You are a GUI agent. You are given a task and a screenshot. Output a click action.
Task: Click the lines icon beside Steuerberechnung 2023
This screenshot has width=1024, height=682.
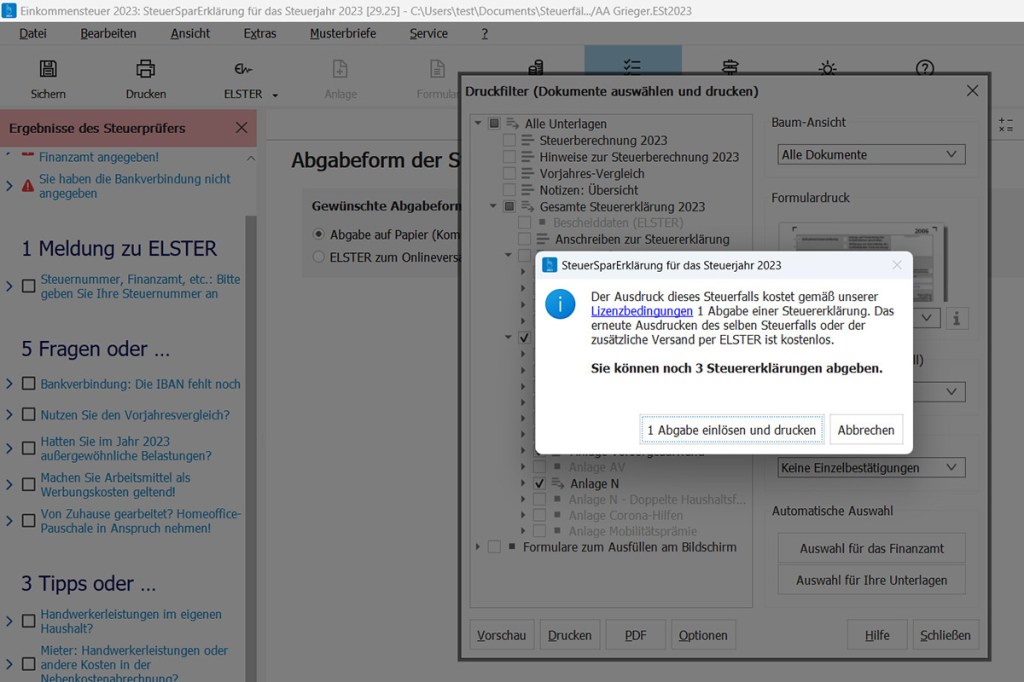(528, 140)
